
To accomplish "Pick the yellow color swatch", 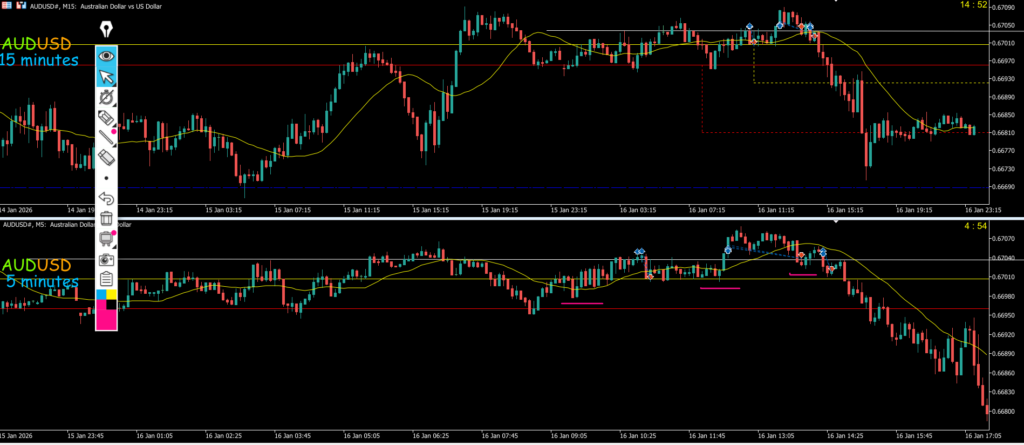I will point(112,296).
